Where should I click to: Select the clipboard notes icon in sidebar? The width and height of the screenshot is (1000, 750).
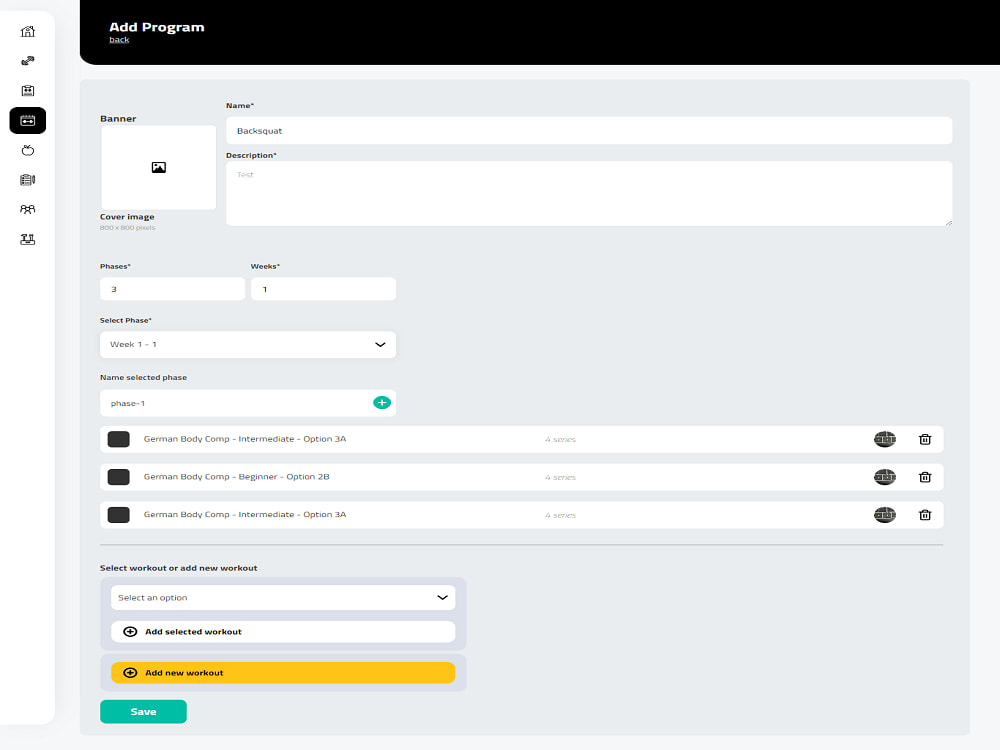tap(27, 180)
